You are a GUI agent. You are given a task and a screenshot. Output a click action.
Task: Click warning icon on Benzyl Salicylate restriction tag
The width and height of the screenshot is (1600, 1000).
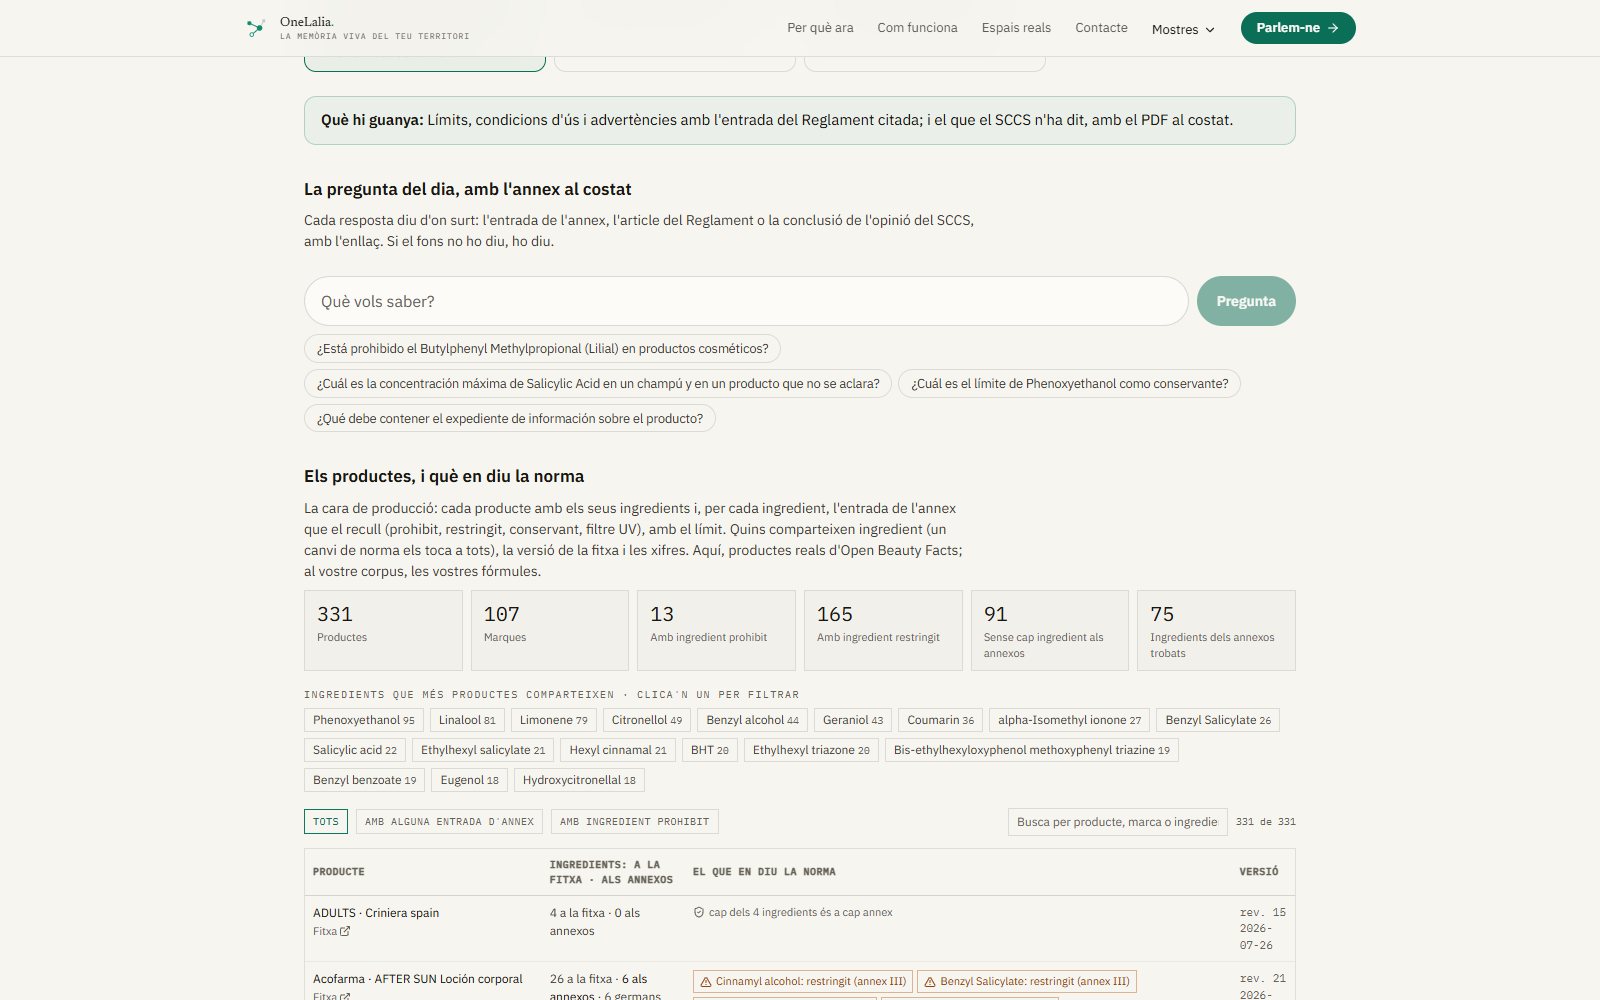930,982
